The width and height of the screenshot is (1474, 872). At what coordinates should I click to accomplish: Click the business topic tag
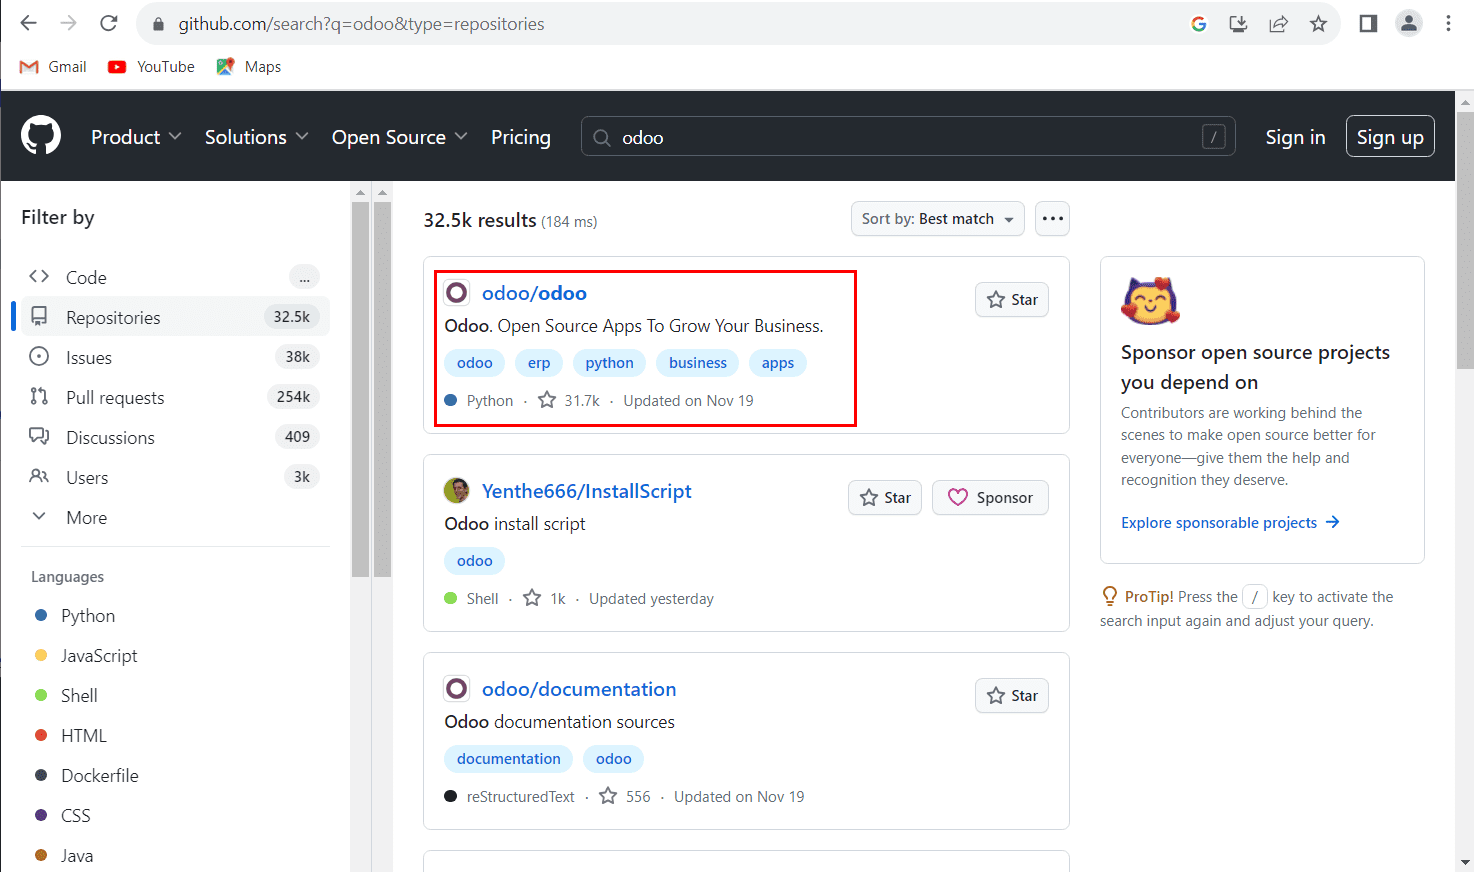click(x=698, y=363)
